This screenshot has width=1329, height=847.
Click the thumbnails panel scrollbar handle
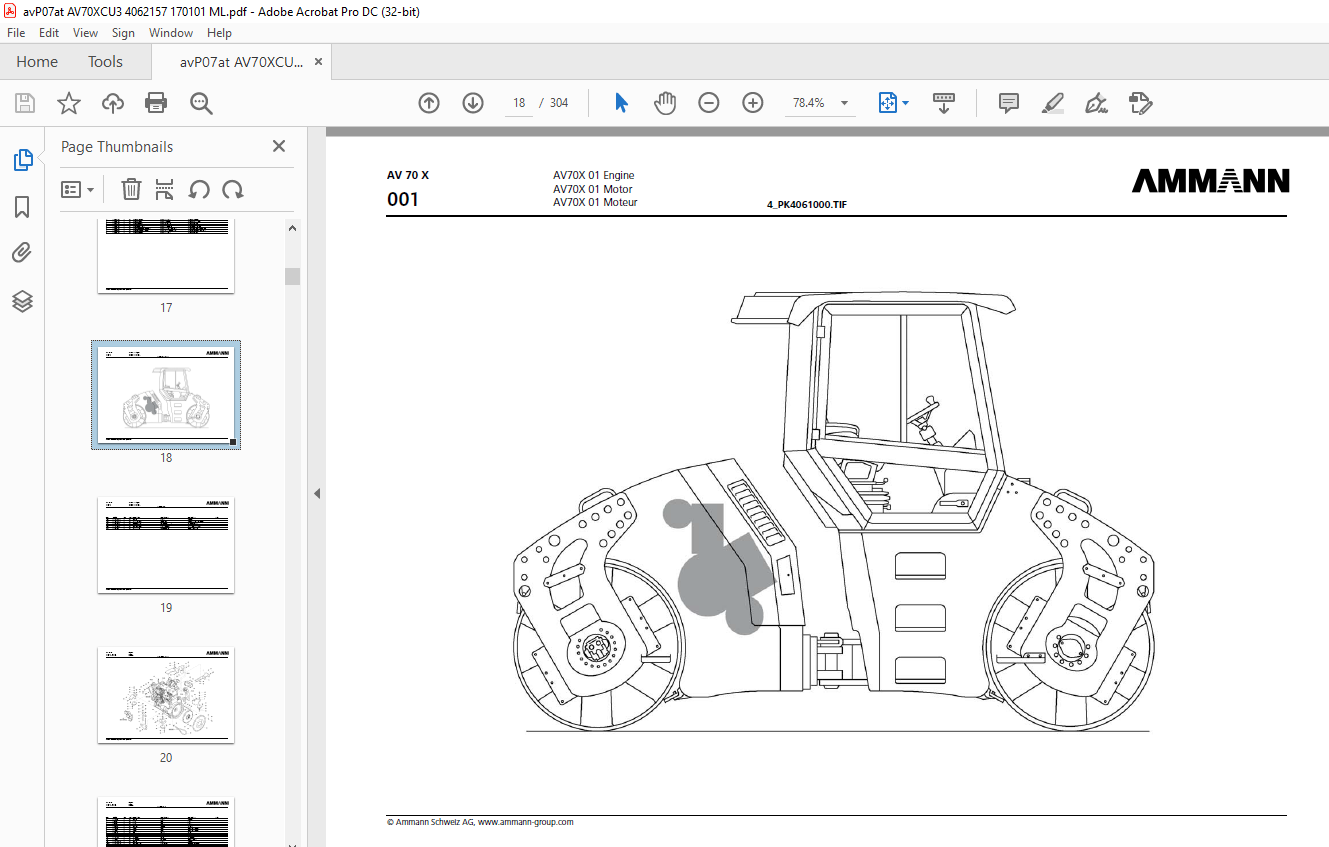tap(292, 276)
